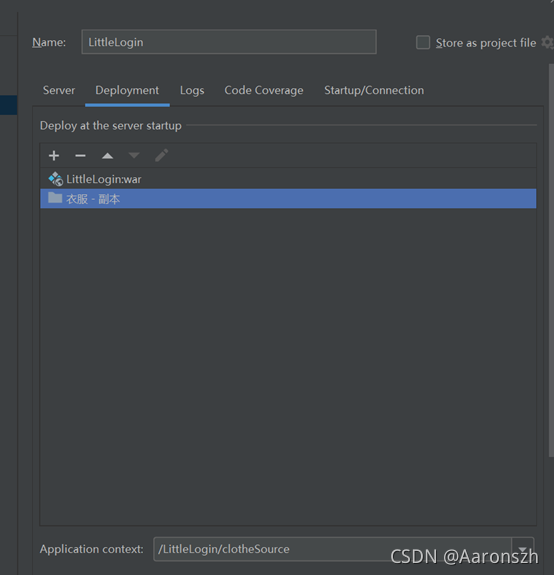Enable Store as project file checkbox

[423, 43]
